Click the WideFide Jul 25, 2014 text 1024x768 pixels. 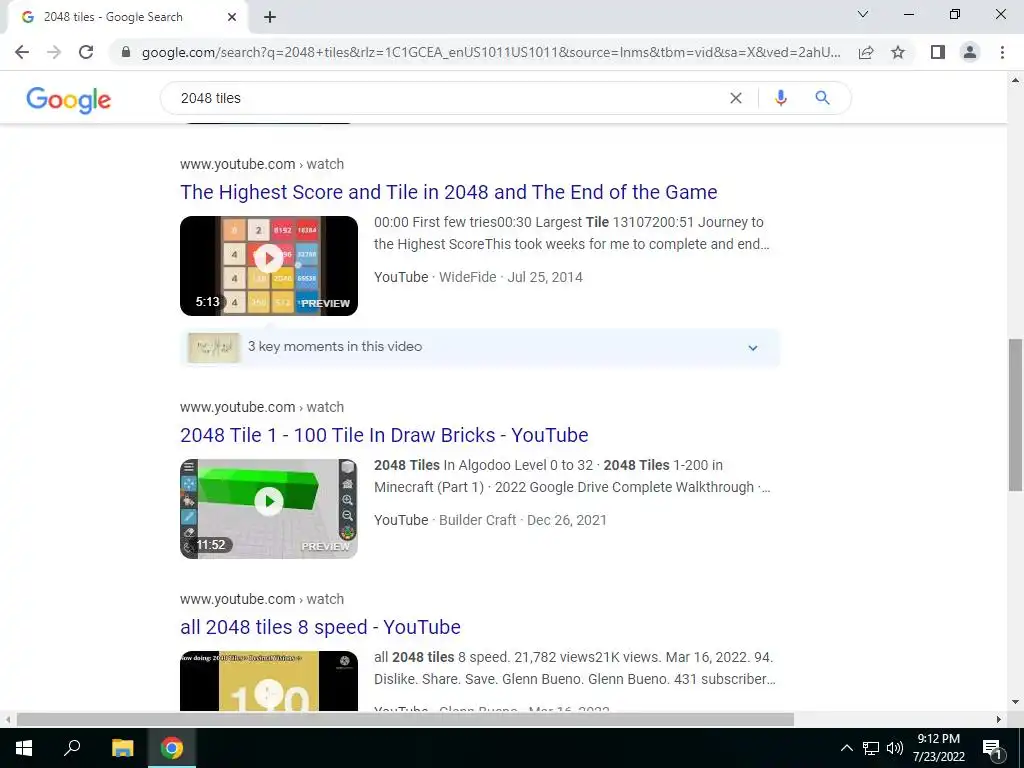pos(511,277)
